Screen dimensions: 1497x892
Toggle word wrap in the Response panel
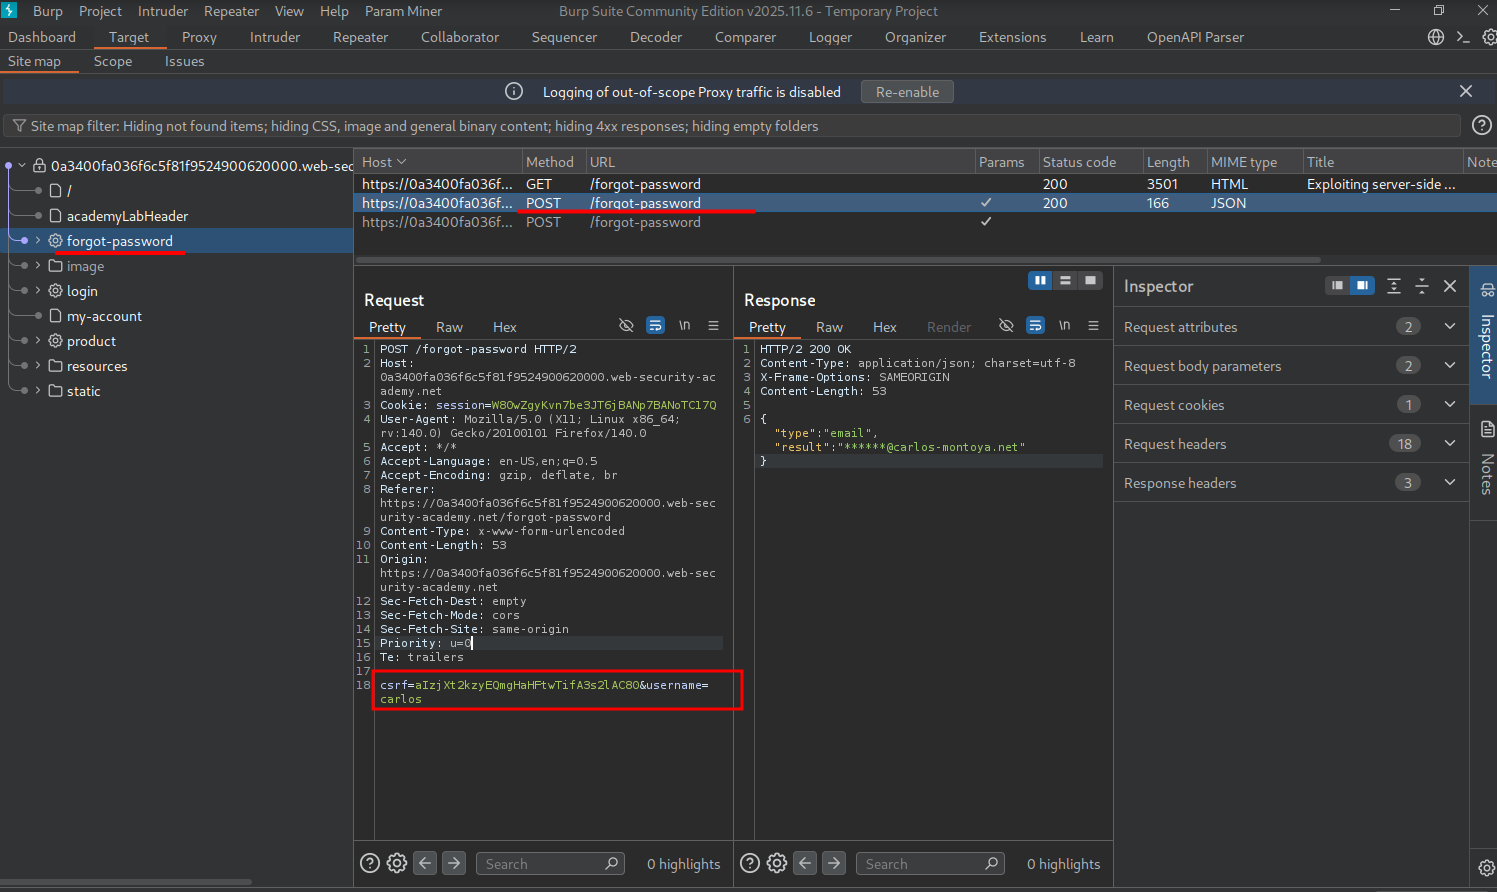pos(1035,325)
